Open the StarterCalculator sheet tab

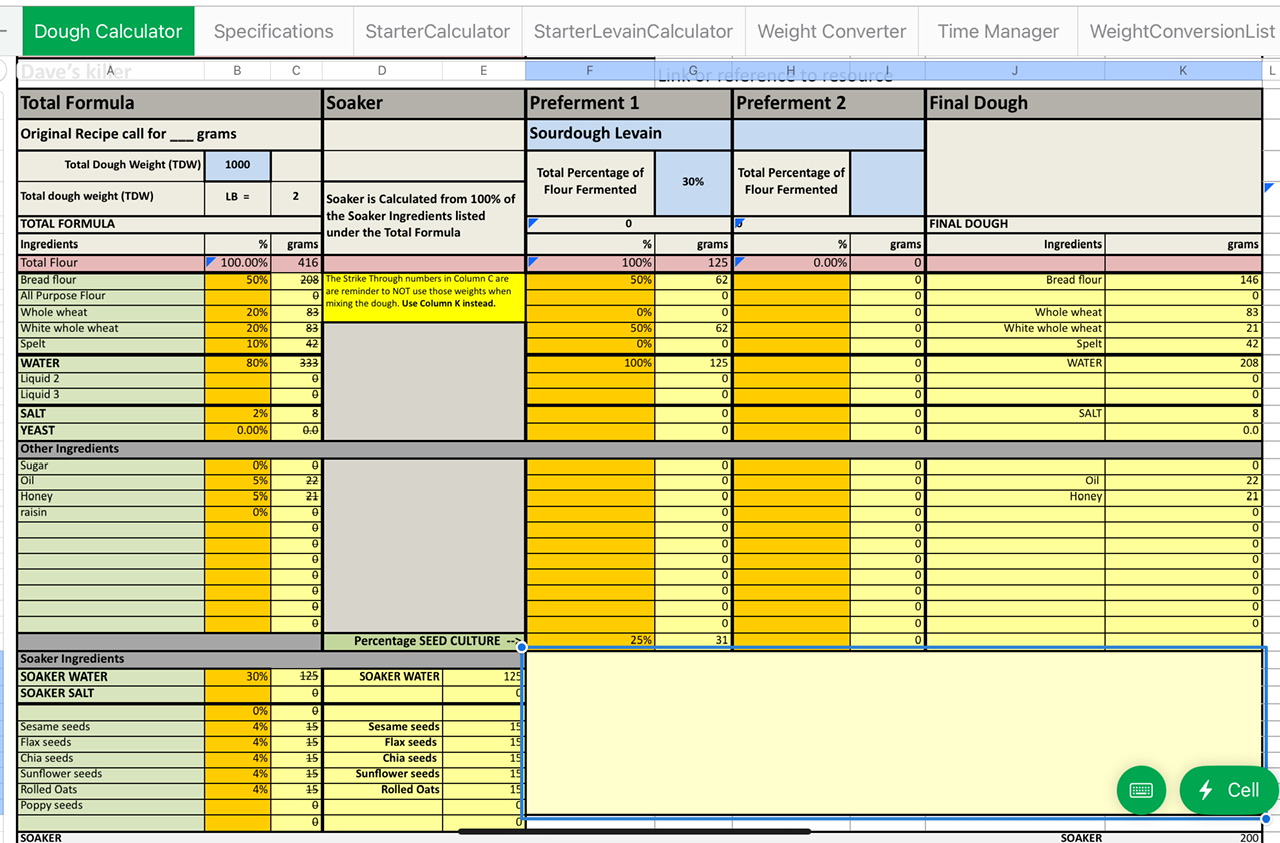437,31
